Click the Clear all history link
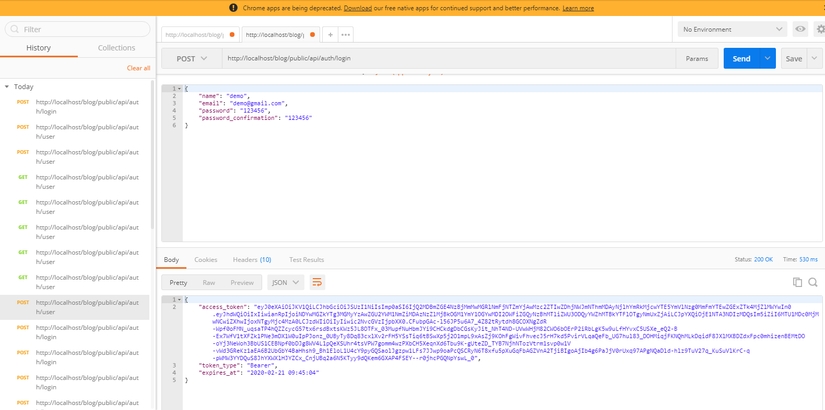Image resolution: width=825 pixels, height=410 pixels. click(138, 68)
